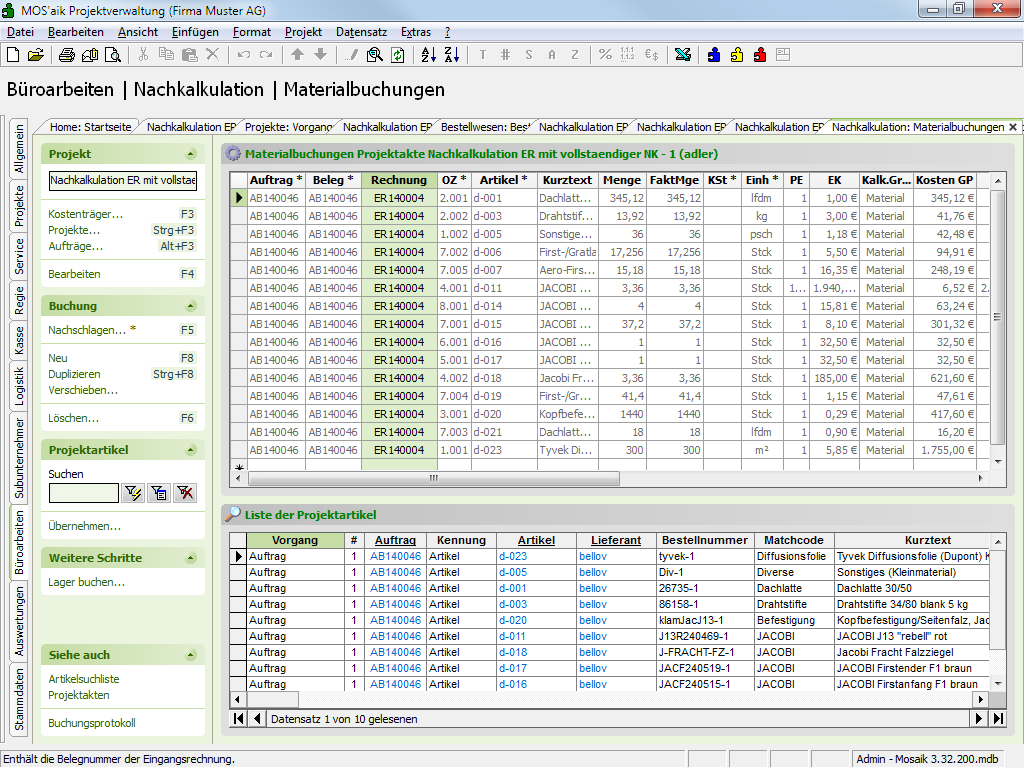
Task: Click the Lager buchen... link
Action: pyautogui.click(x=86, y=582)
